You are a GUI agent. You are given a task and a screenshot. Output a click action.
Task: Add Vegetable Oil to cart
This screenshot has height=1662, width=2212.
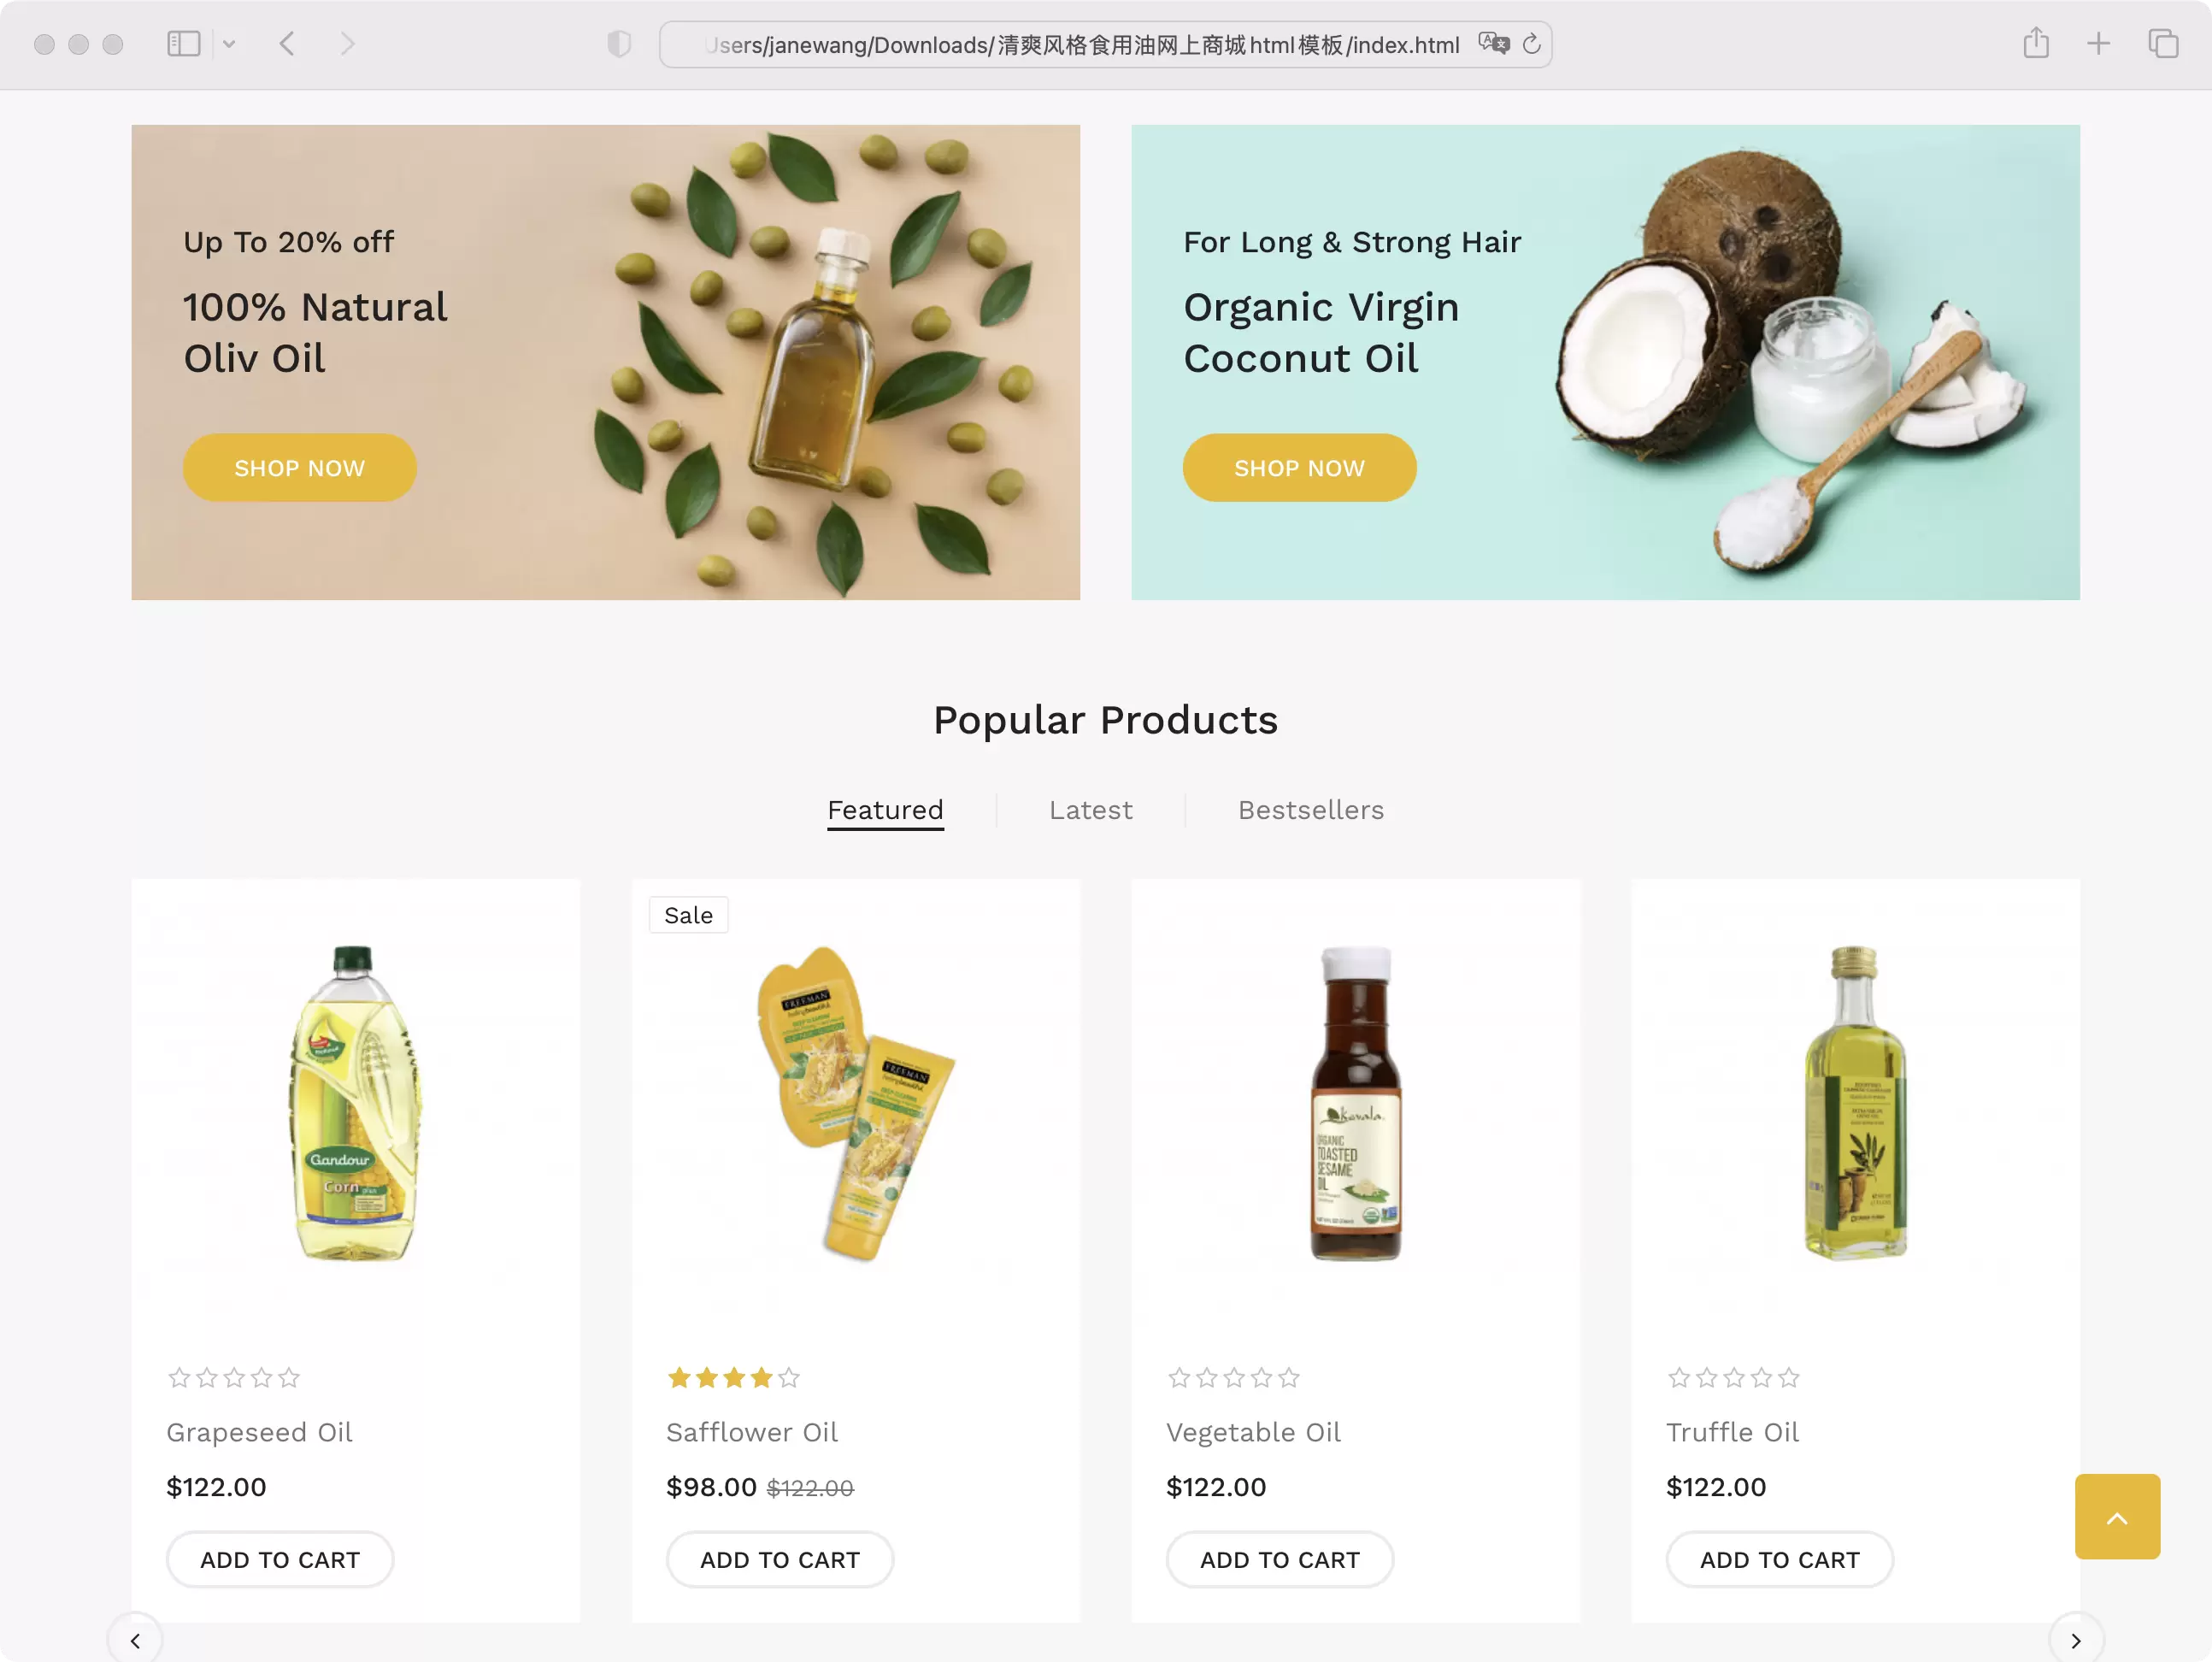(1280, 1559)
